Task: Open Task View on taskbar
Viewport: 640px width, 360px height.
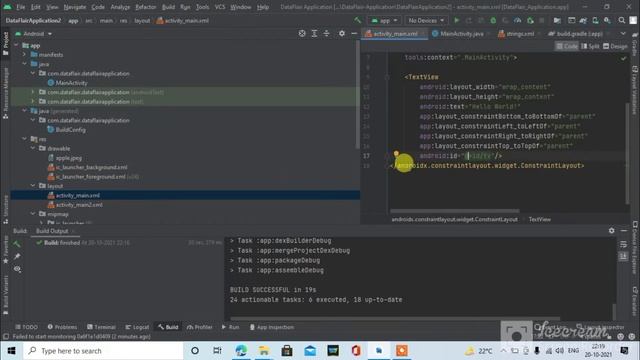Action: [x=217, y=351]
